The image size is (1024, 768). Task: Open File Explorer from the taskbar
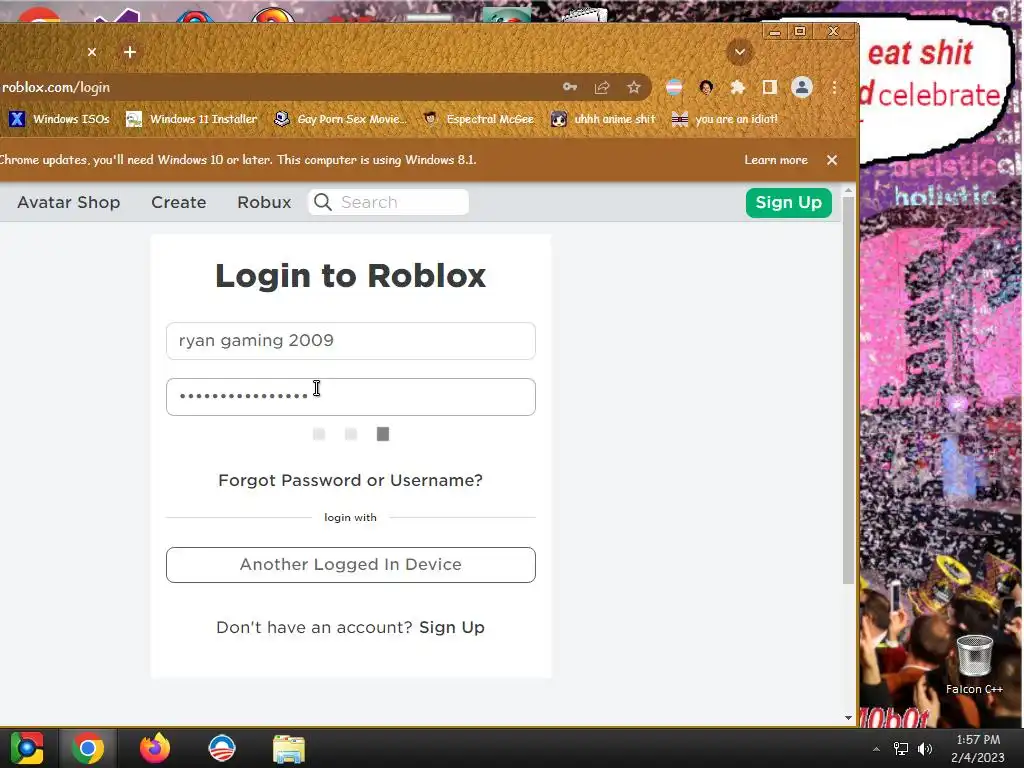click(289, 749)
